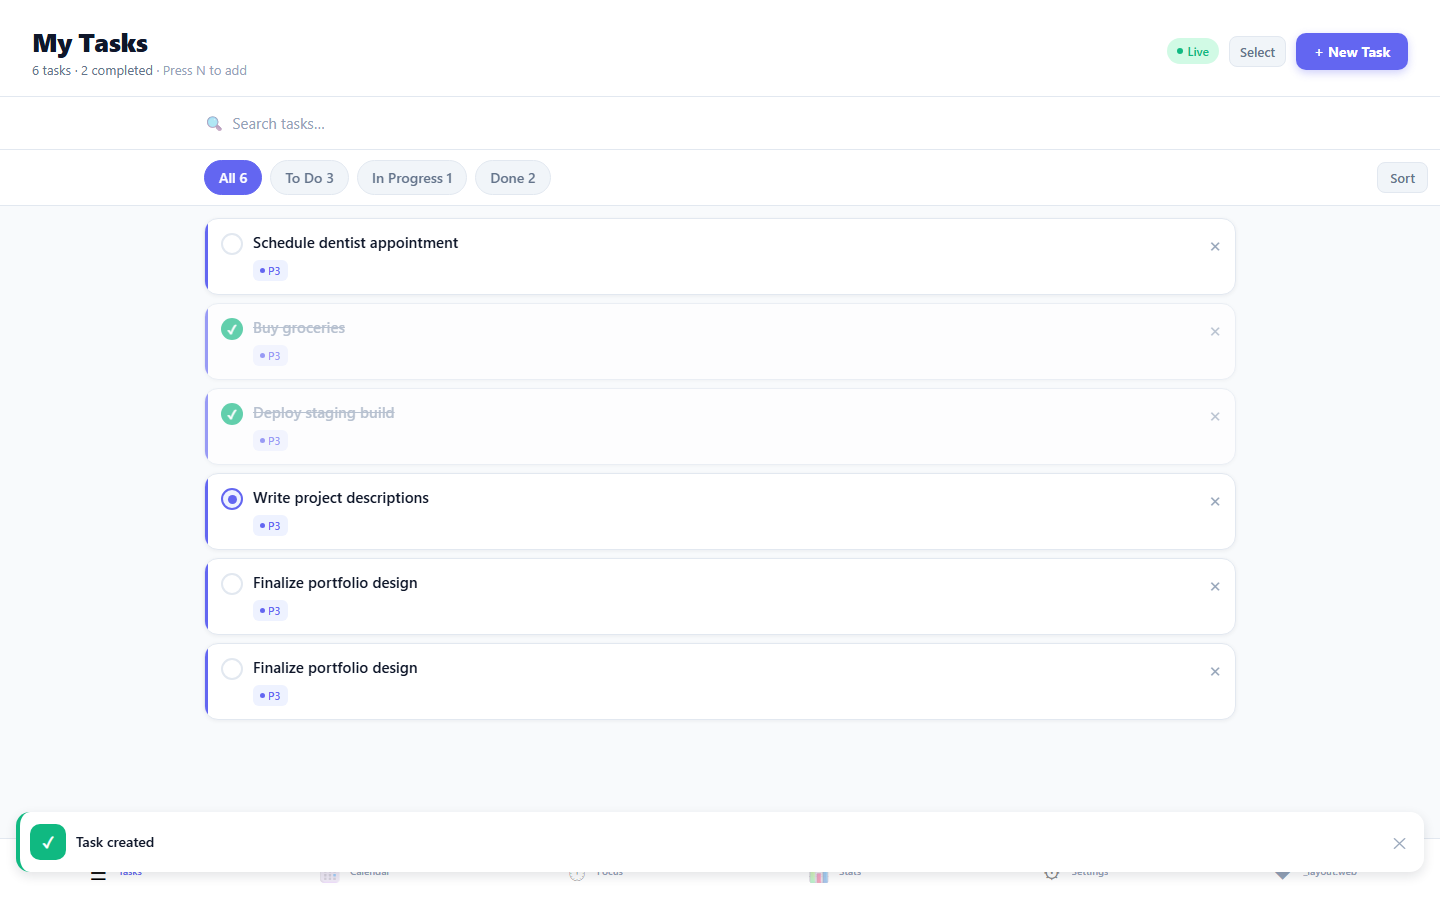Click the My Tasks heading
The image size is (1440, 900).
click(90, 43)
